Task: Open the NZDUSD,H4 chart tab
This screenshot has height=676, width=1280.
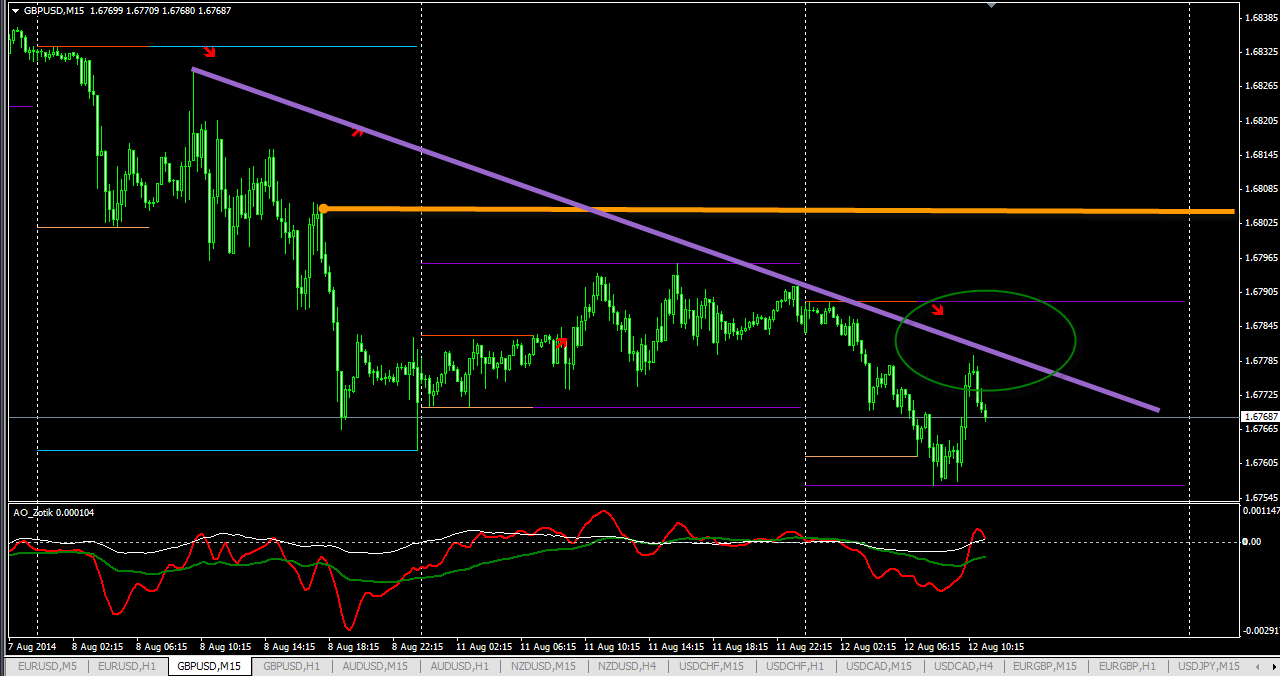Action: tap(627, 666)
